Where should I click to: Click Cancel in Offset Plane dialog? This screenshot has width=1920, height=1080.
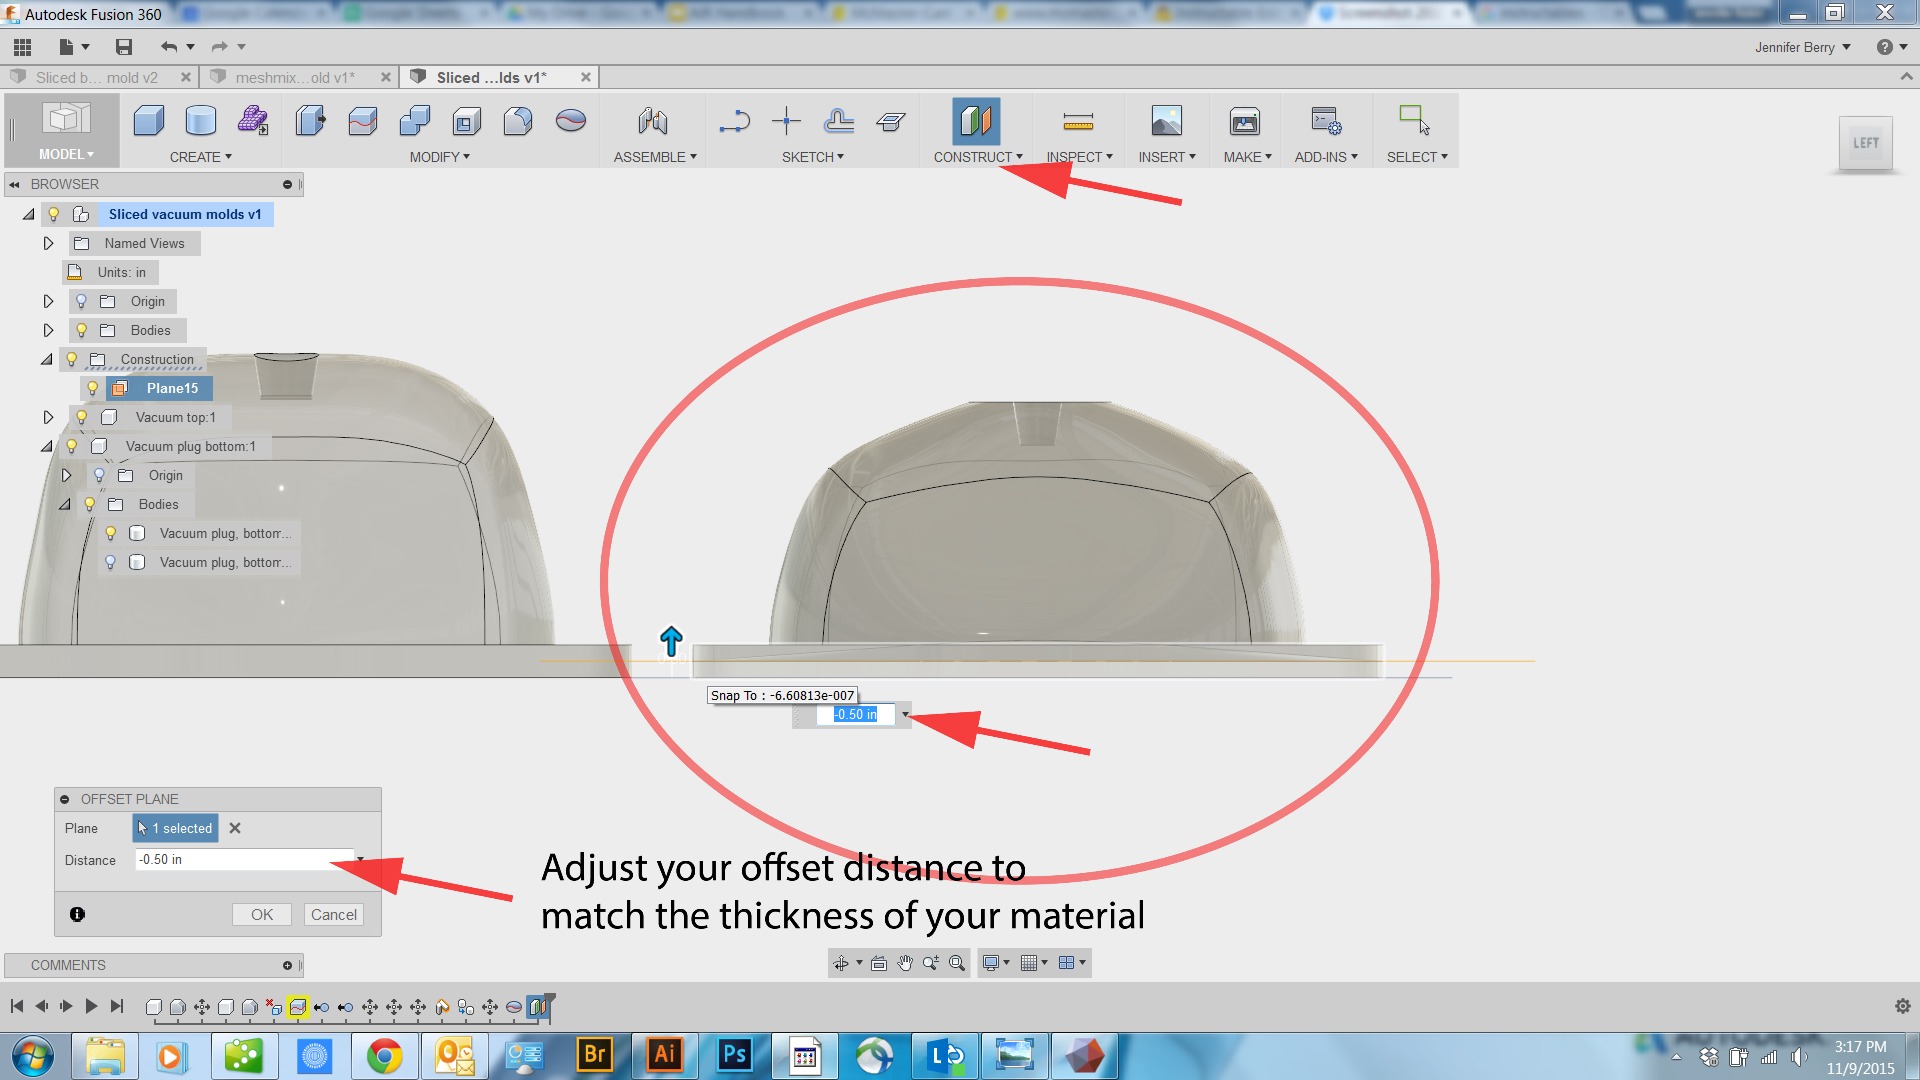pyautogui.click(x=333, y=914)
